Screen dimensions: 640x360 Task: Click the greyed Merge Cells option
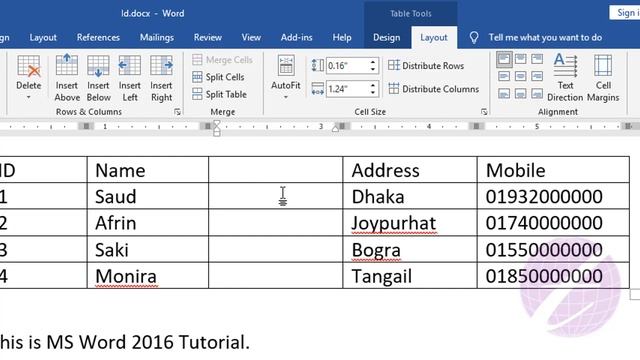tap(222, 60)
